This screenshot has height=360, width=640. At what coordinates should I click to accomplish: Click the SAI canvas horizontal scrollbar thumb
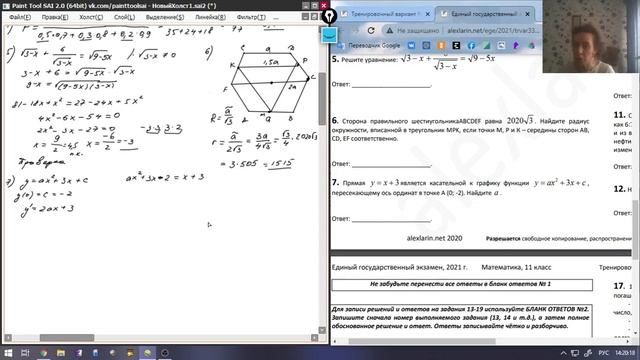tap(67, 338)
